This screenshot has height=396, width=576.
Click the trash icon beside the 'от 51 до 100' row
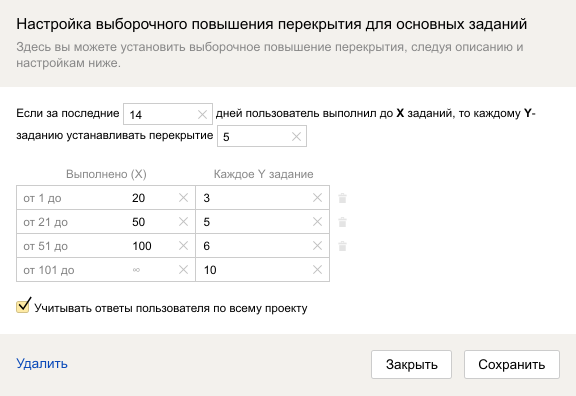(342, 246)
